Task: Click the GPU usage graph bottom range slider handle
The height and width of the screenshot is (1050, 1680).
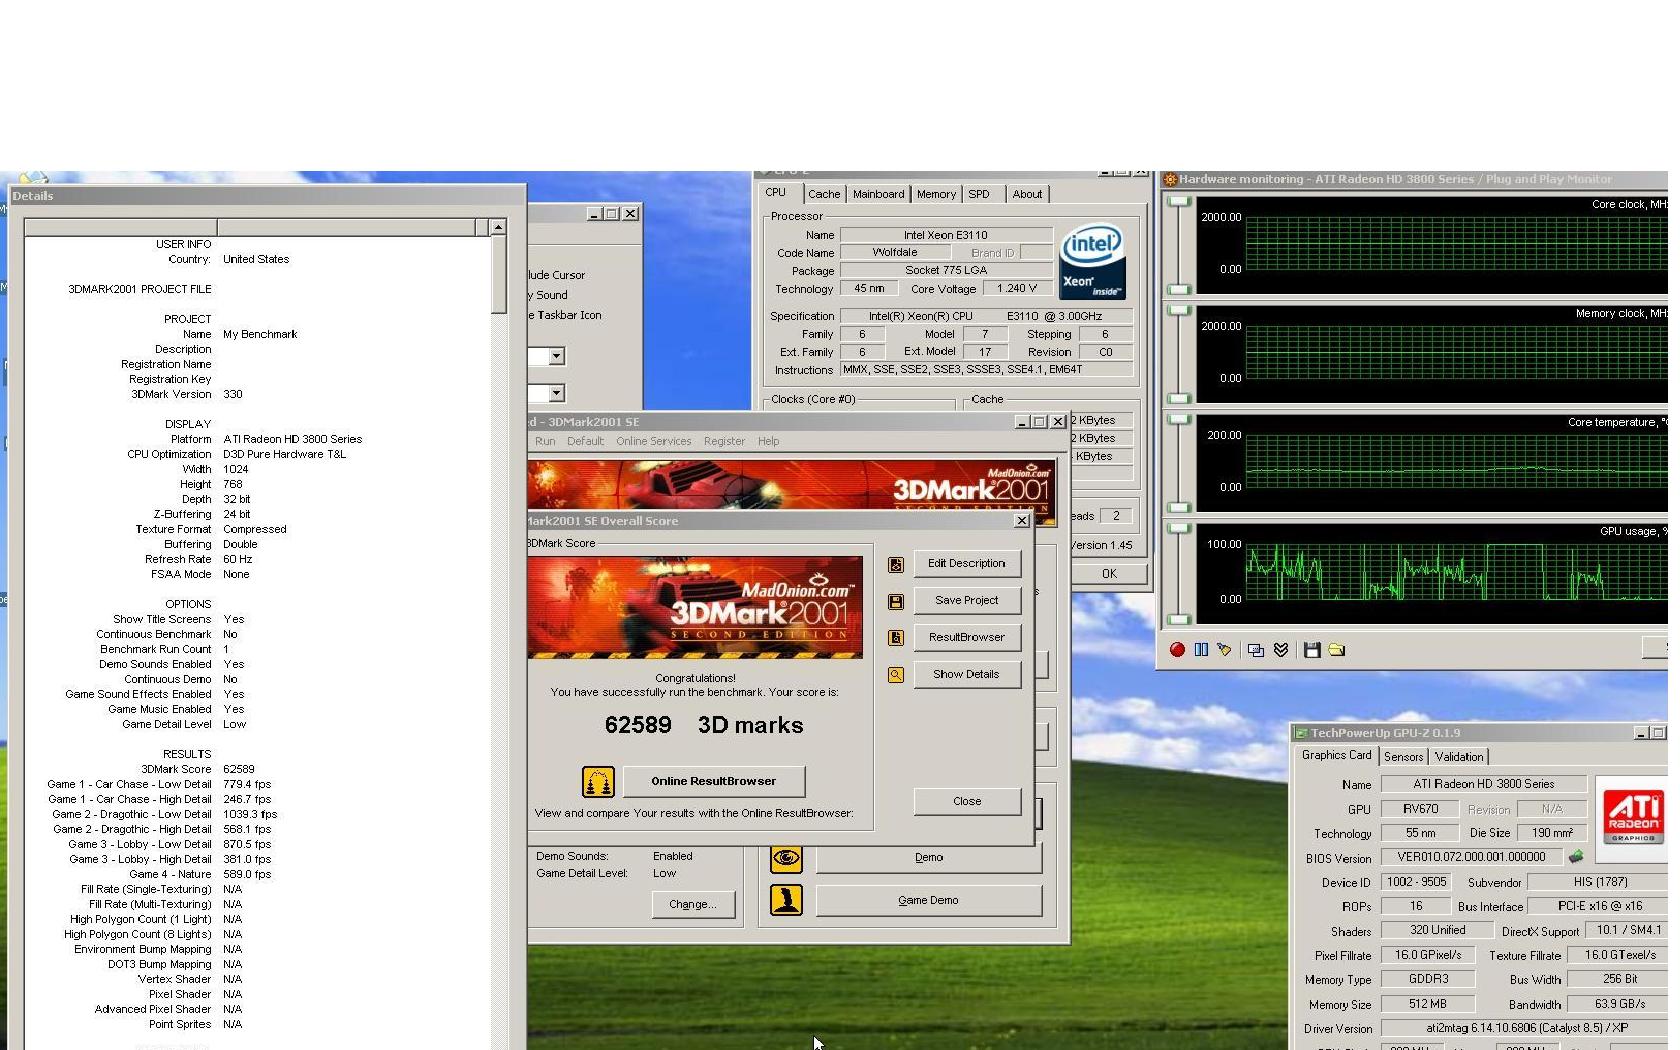Action: (x=1179, y=618)
